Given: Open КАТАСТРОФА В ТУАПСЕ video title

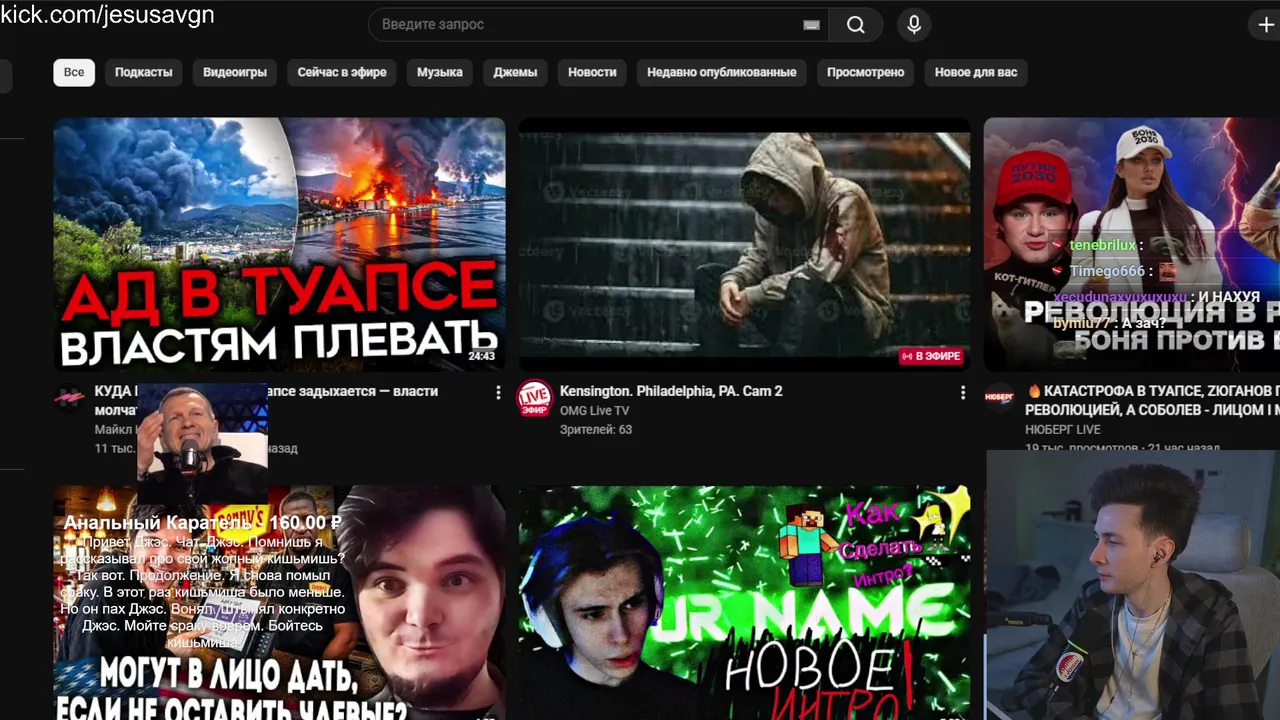Looking at the screenshot, I should [x=1152, y=400].
